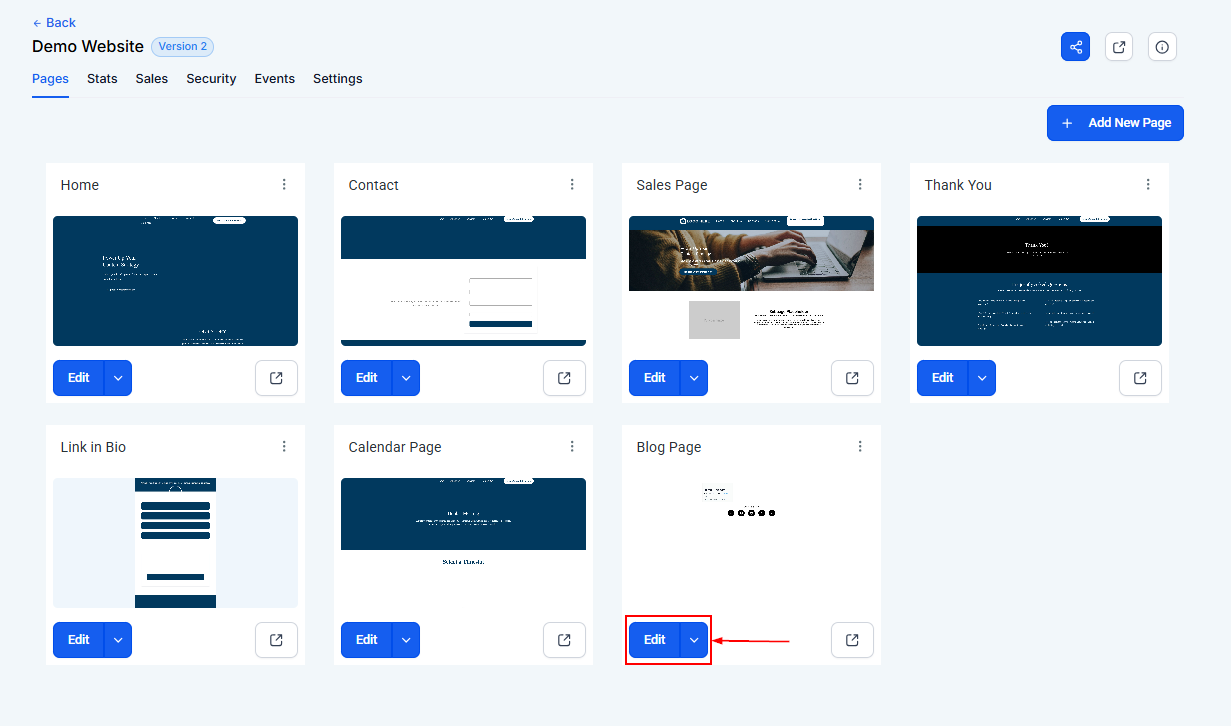The height and width of the screenshot is (726, 1231).
Task: Switch to the Stats tab
Action: 102,79
